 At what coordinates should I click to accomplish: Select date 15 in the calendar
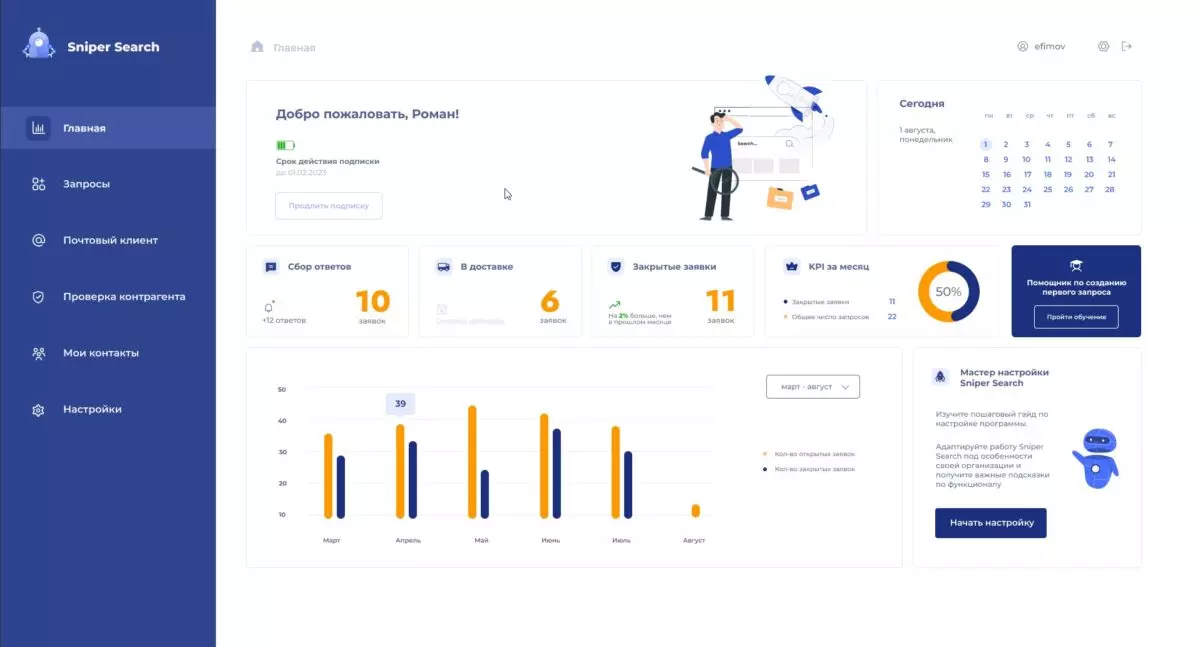[x=985, y=174]
